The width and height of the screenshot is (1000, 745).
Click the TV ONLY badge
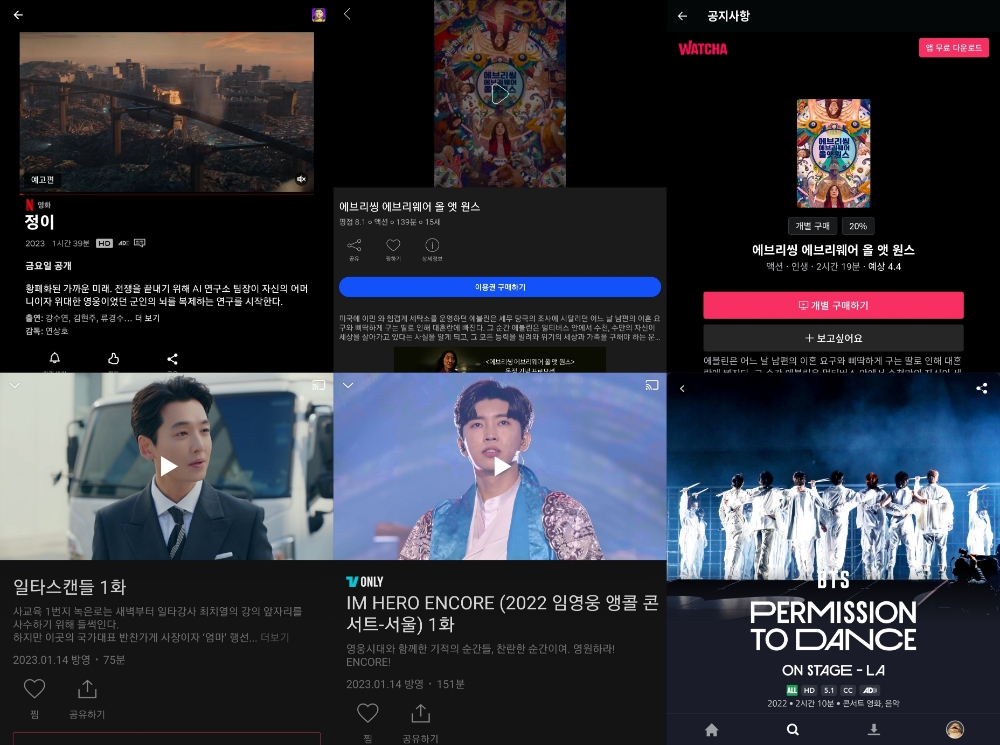coord(365,582)
